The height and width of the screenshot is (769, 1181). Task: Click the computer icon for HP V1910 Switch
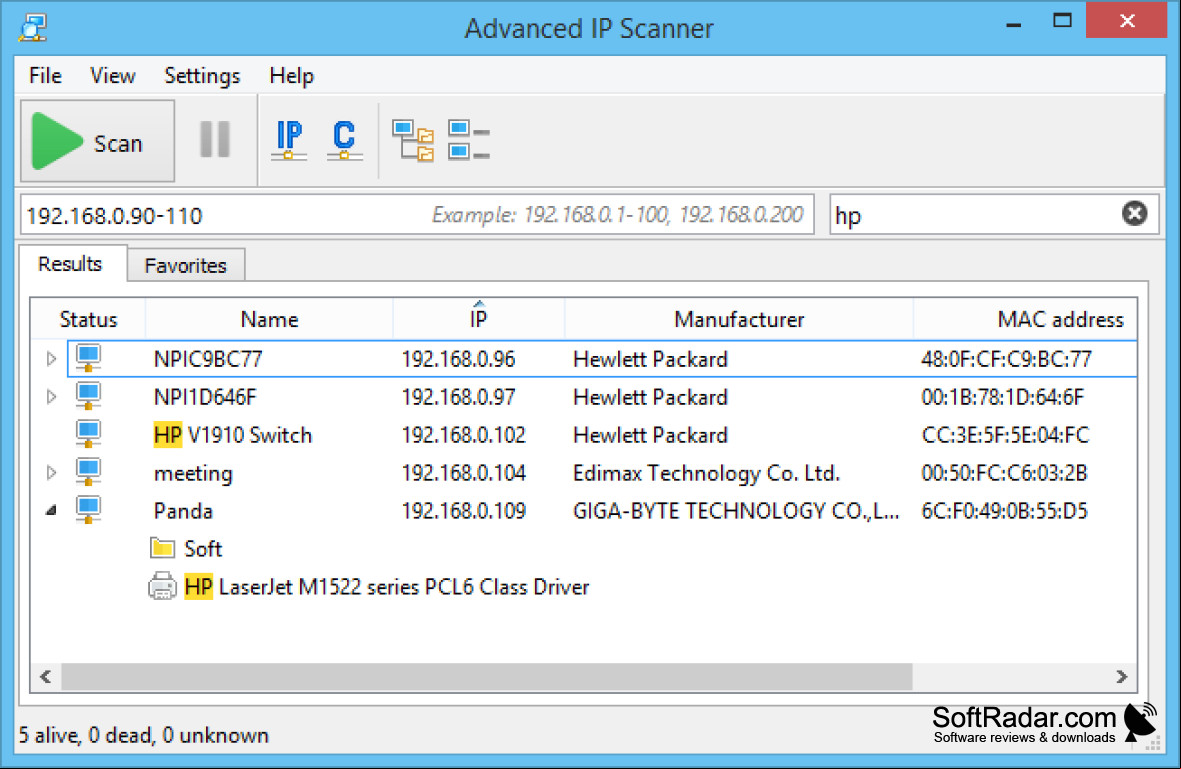click(88, 433)
